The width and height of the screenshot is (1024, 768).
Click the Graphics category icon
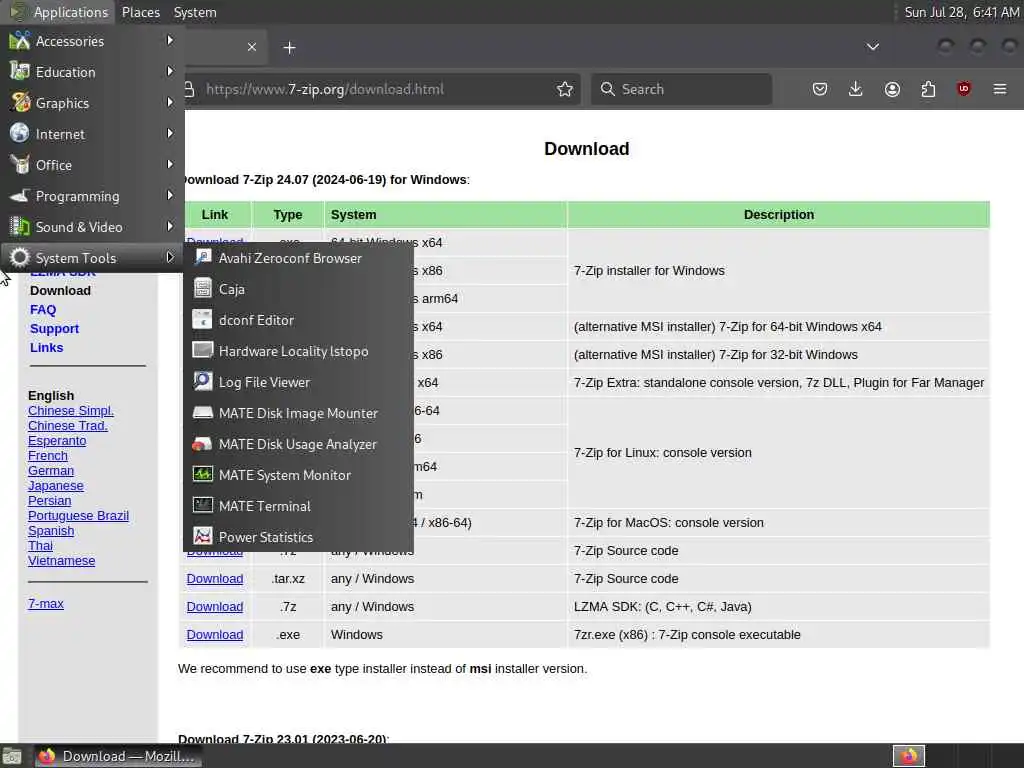tap(20, 103)
